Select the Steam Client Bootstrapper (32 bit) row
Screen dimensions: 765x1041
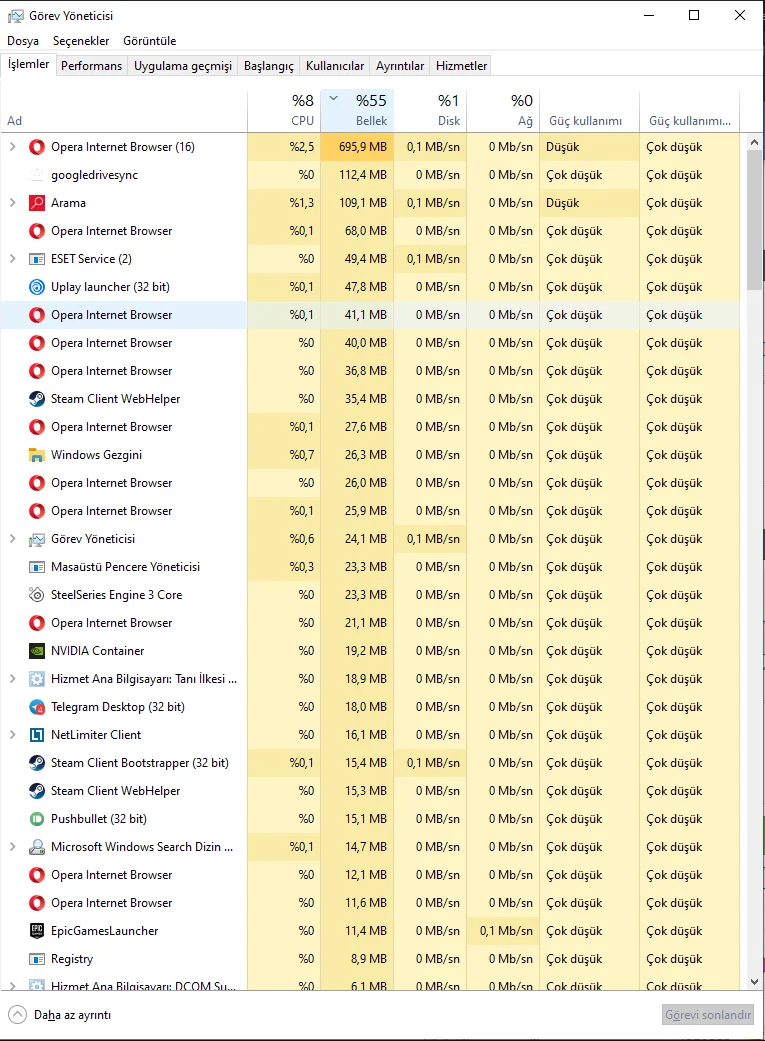pos(370,763)
